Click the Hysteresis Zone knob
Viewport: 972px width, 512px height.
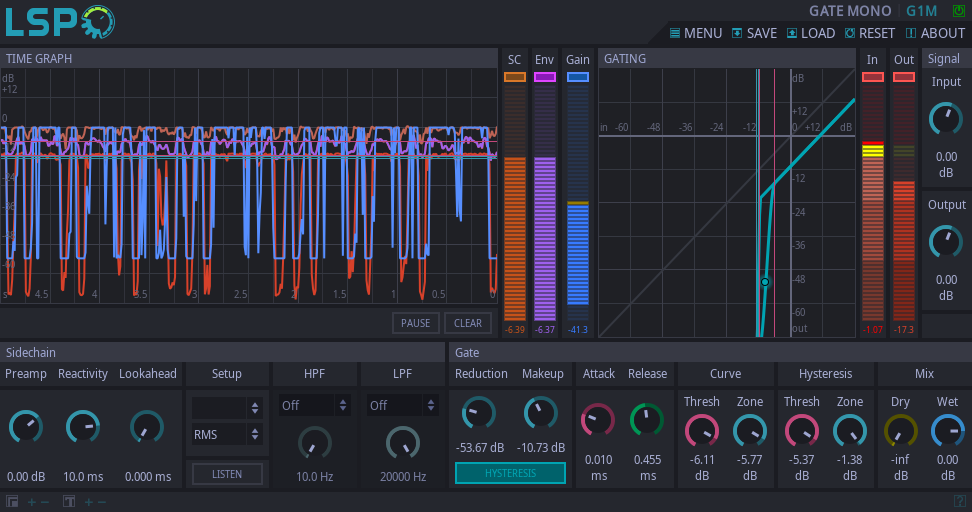(850, 430)
